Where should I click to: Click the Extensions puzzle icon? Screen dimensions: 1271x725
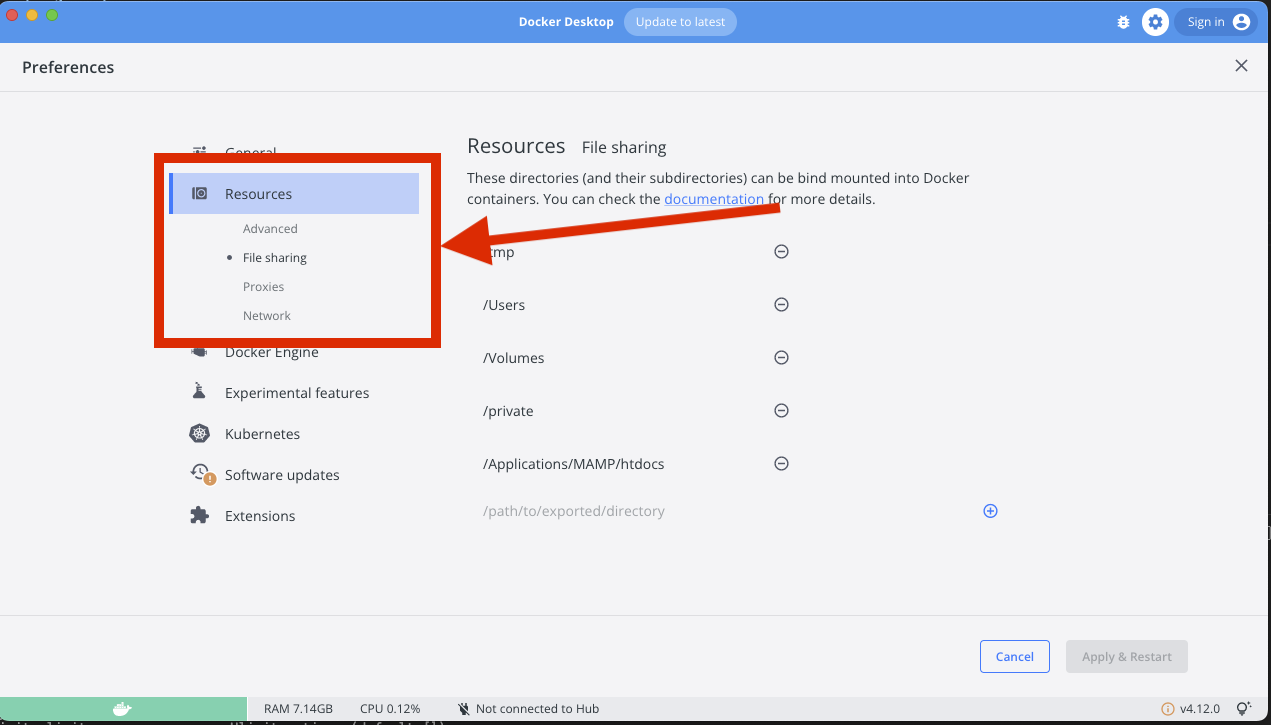click(x=199, y=516)
